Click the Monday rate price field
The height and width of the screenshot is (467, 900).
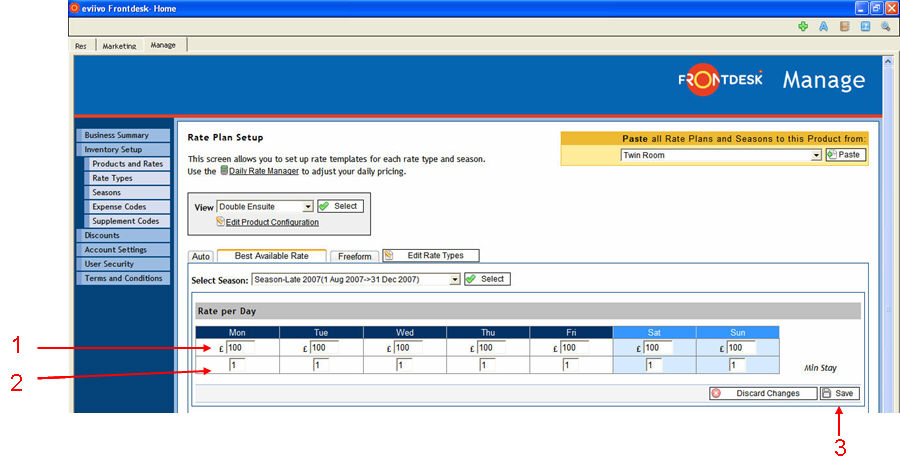[x=240, y=348]
